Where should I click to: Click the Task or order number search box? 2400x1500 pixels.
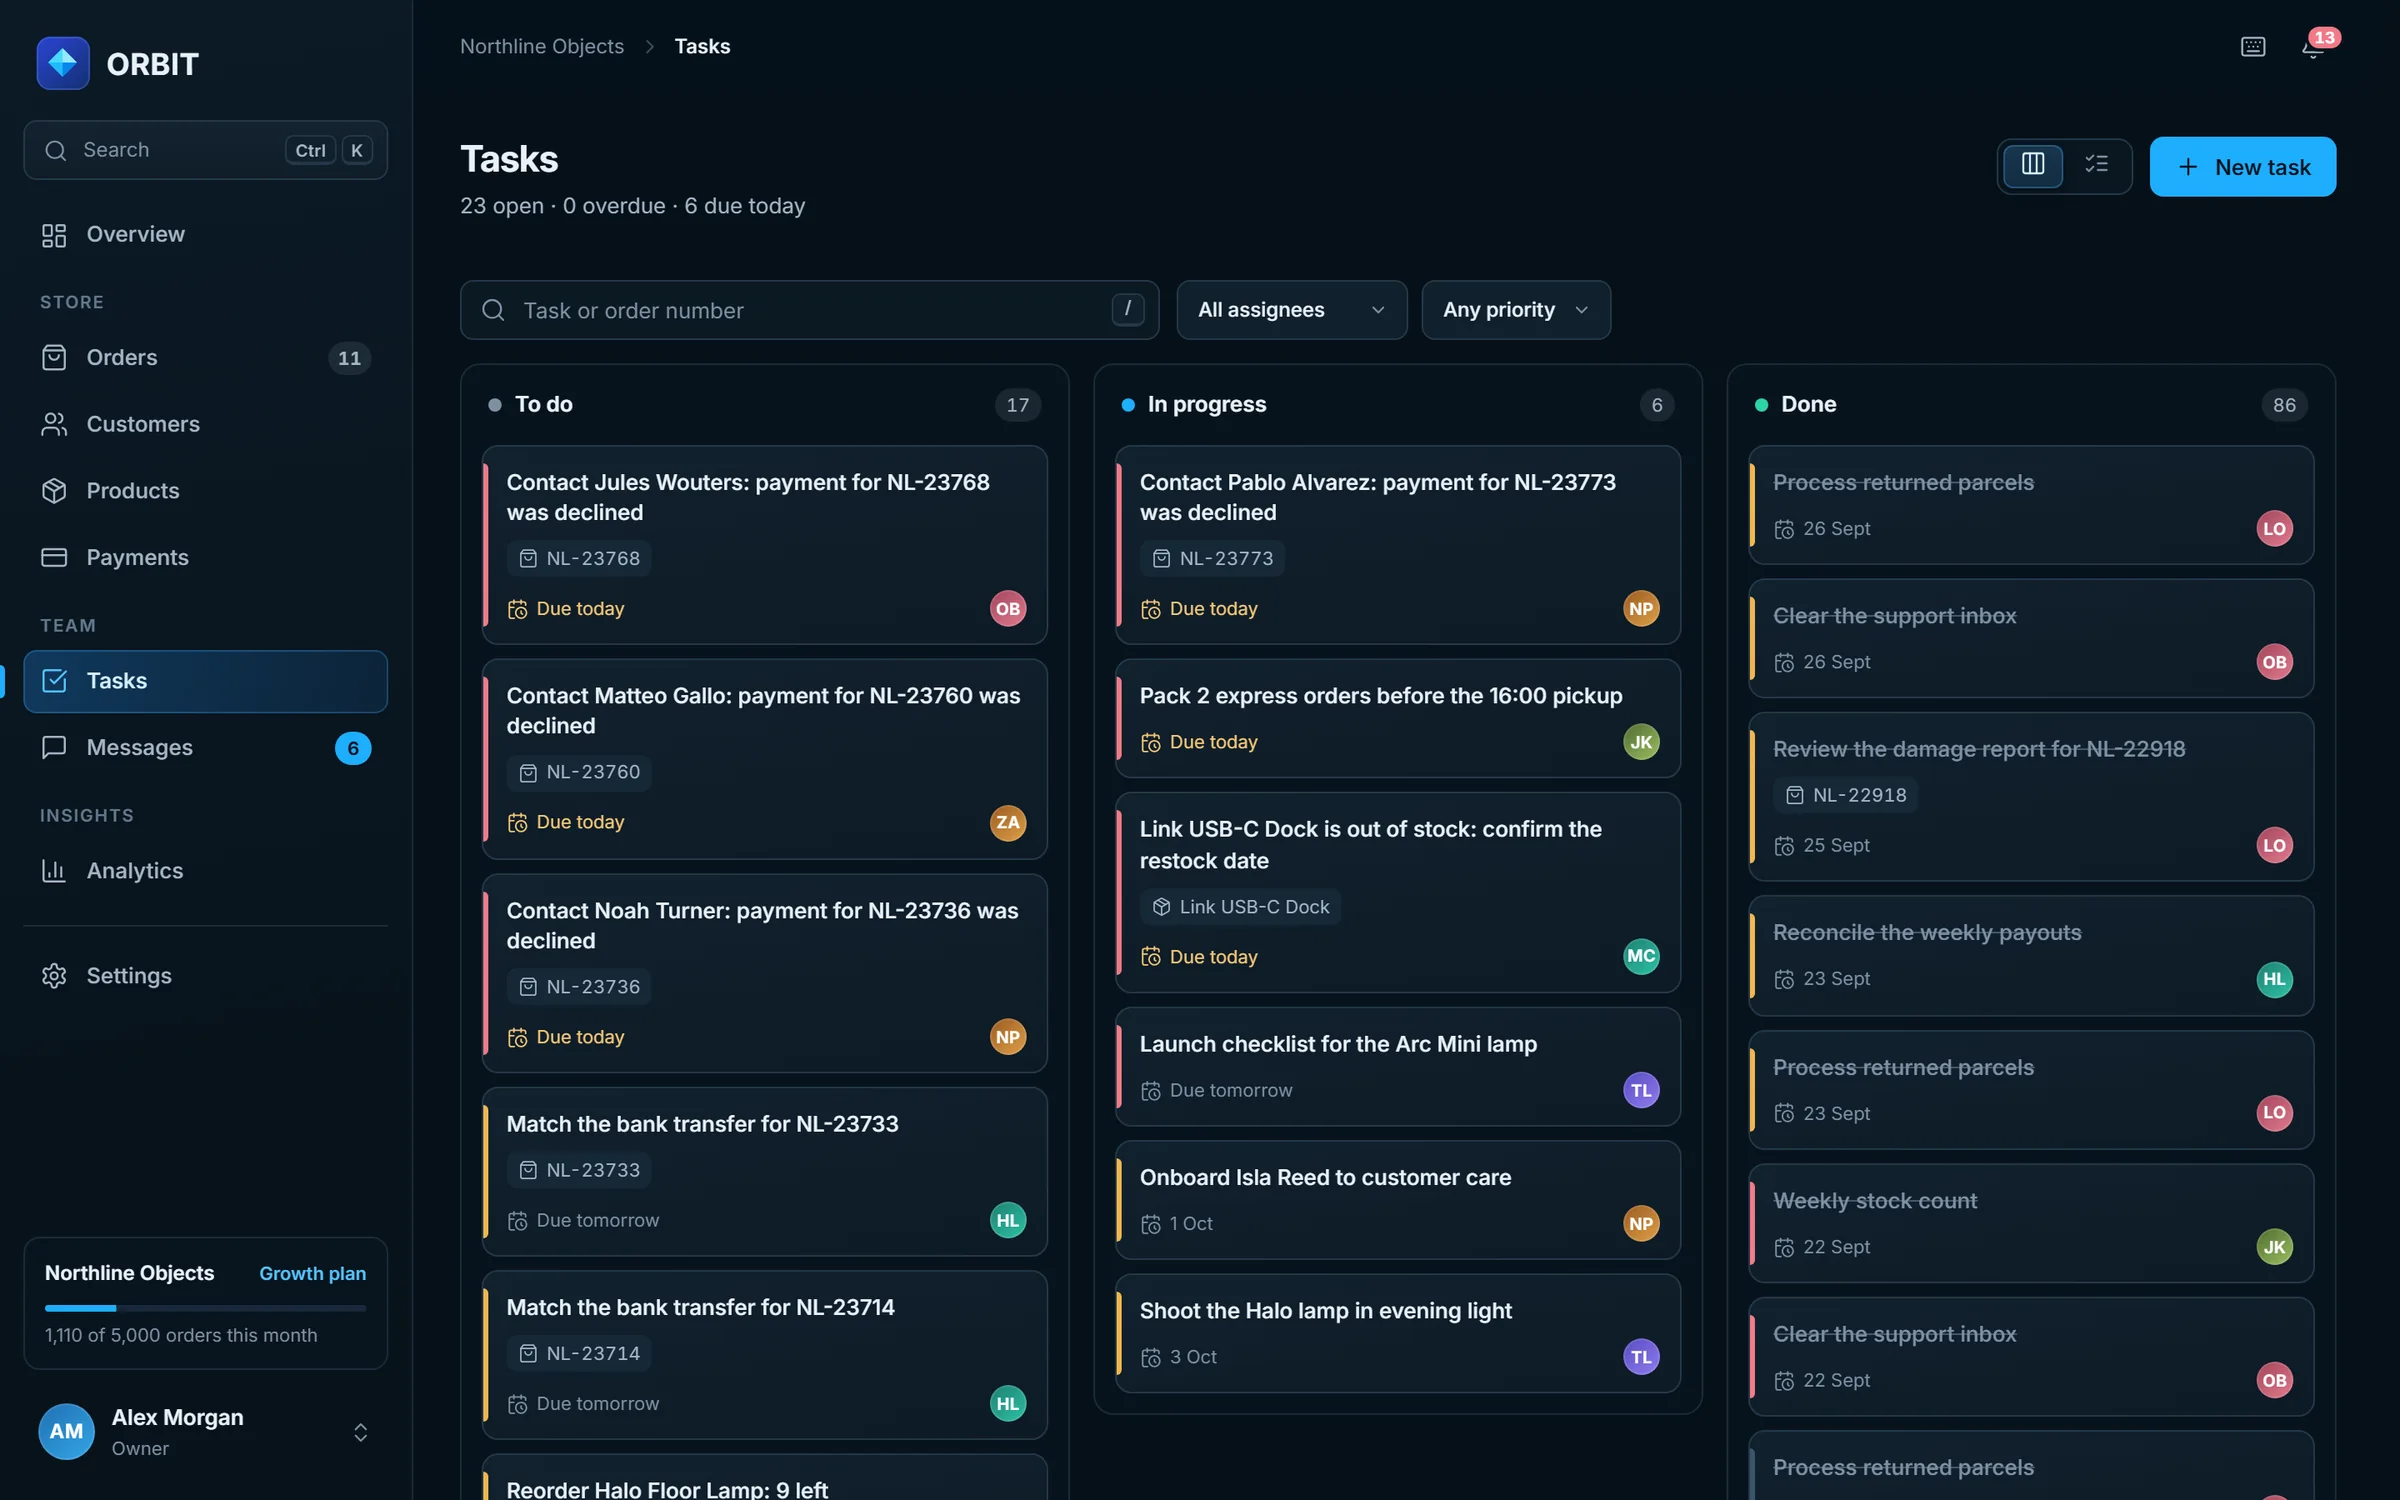tap(809, 310)
